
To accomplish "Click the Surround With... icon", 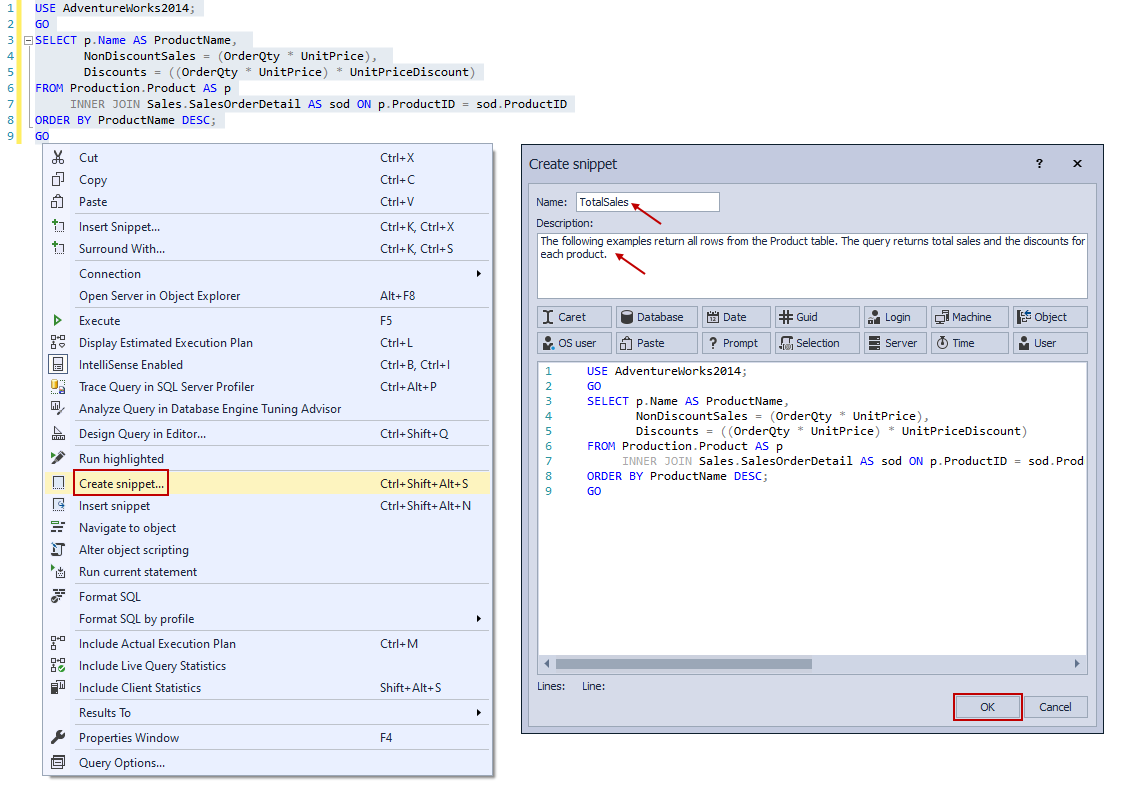I will tap(58, 249).
